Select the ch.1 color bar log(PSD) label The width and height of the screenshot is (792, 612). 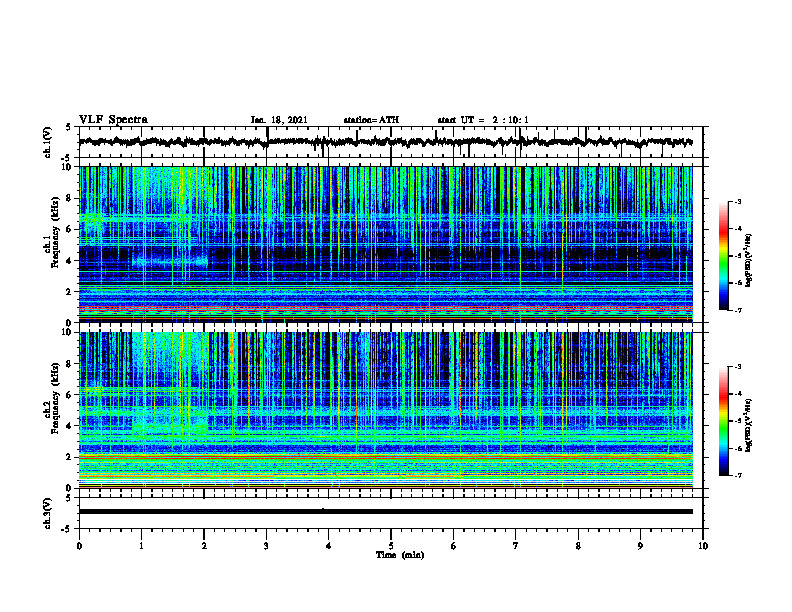point(749,261)
